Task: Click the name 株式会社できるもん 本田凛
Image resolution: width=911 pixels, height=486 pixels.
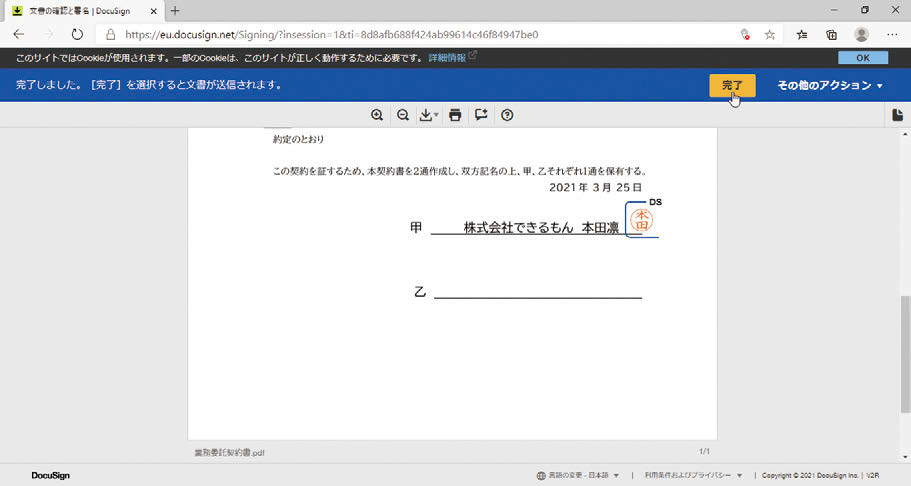Action: (x=541, y=228)
